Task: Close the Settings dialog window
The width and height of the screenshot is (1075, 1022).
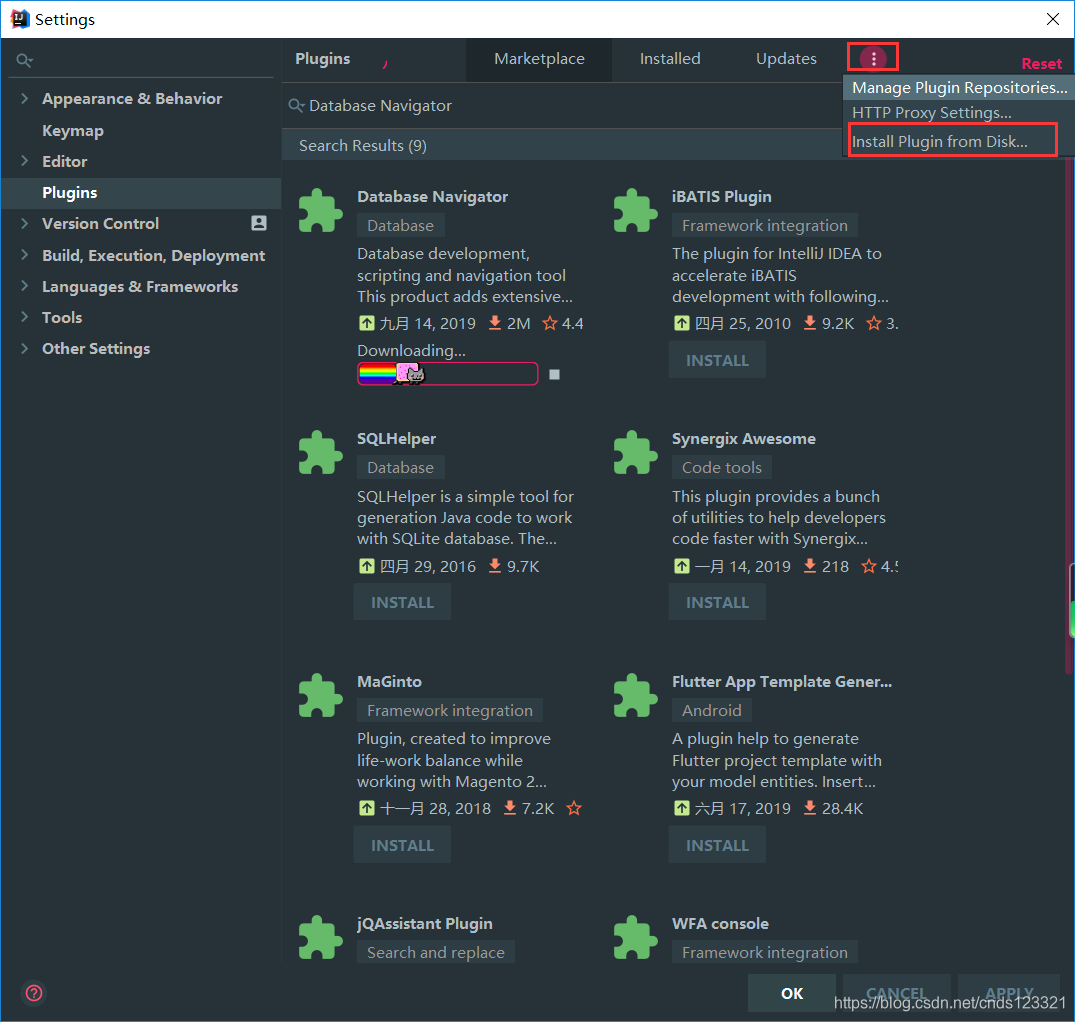Action: click(x=1052, y=19)
